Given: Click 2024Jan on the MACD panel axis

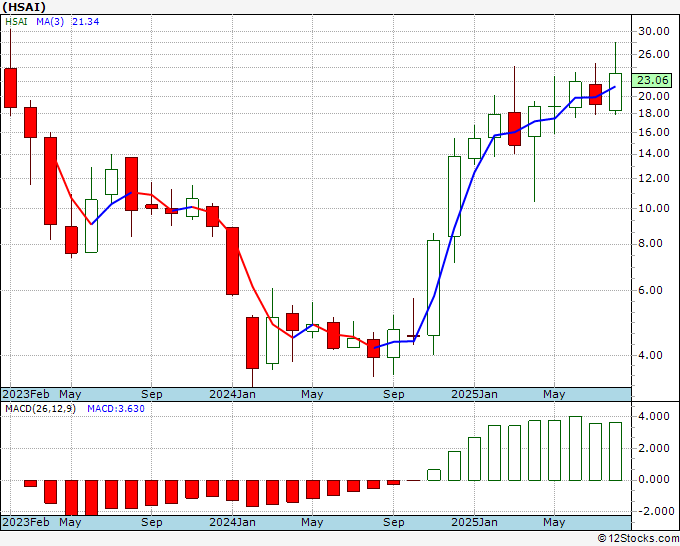Looking at the screenshot, I should point(232,522).
